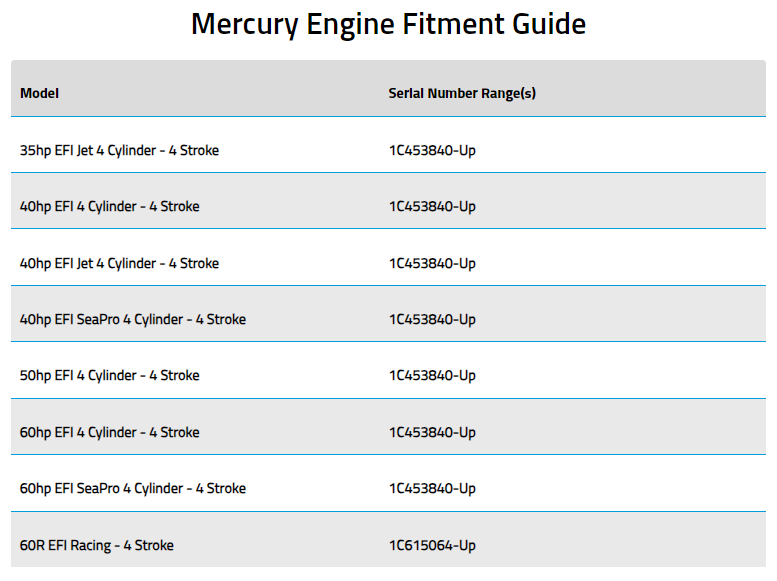The width and height of the screenshot is (777, 581).
Task: Select 40hp EFI SeaPro 4 Cylinder model
Action: [133, 320]
